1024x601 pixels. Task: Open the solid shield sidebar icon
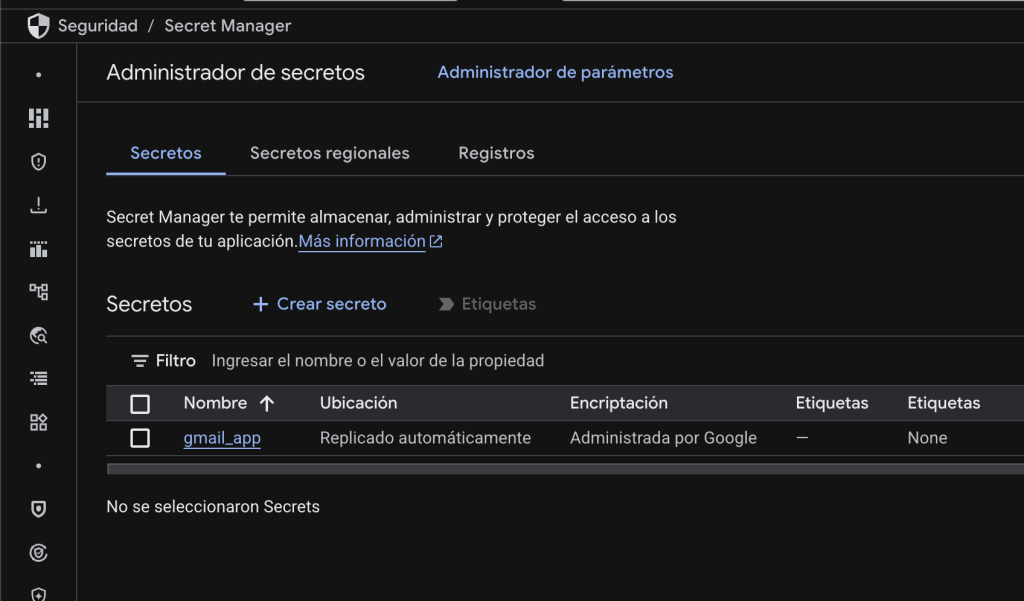(x=39, y=509)
